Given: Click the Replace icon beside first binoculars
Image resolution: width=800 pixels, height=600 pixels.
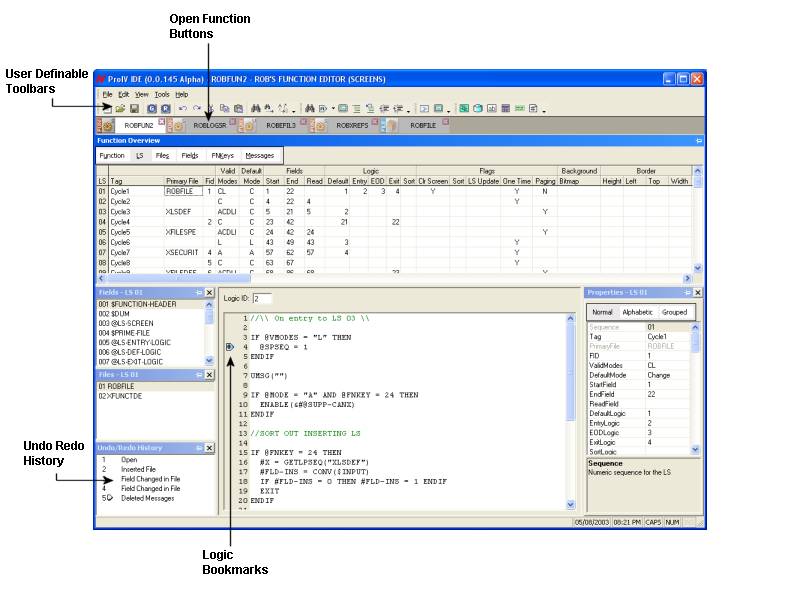Looking at the screenshot, I should (x=269, y=109).
